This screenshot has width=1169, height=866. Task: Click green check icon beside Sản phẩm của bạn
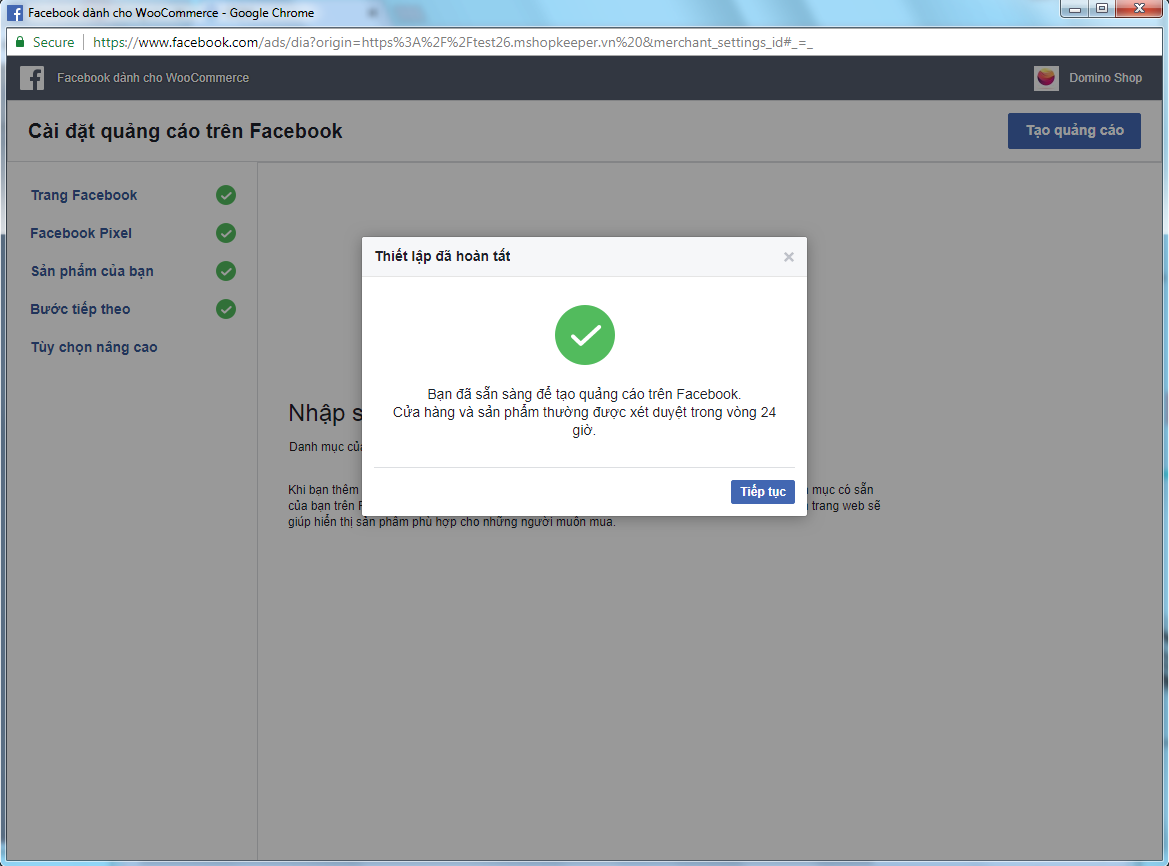tap(226, 271)
